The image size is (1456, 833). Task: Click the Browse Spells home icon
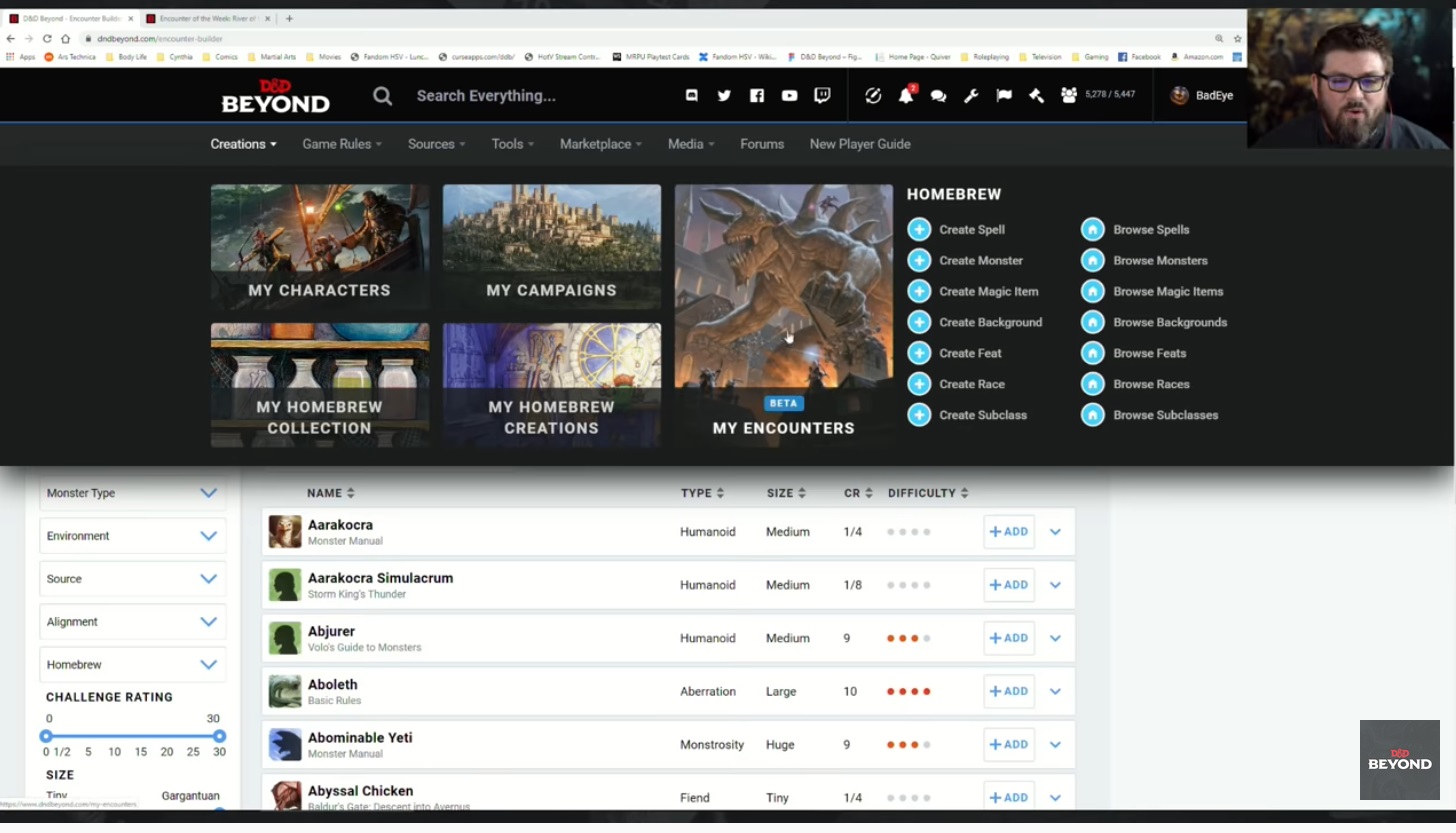pos(1093,229)
